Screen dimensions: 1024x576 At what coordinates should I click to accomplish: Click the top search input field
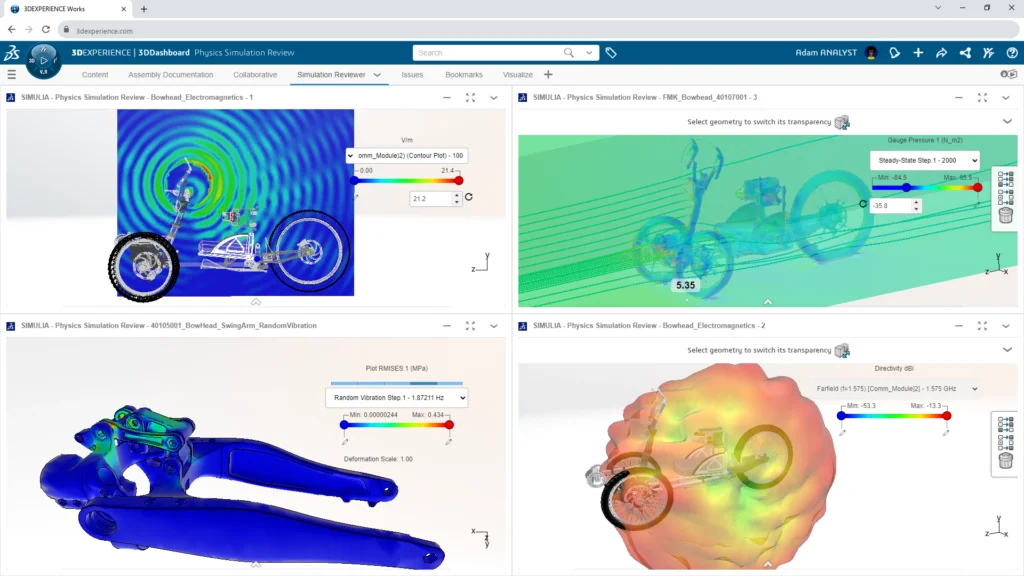click(488, 53)
